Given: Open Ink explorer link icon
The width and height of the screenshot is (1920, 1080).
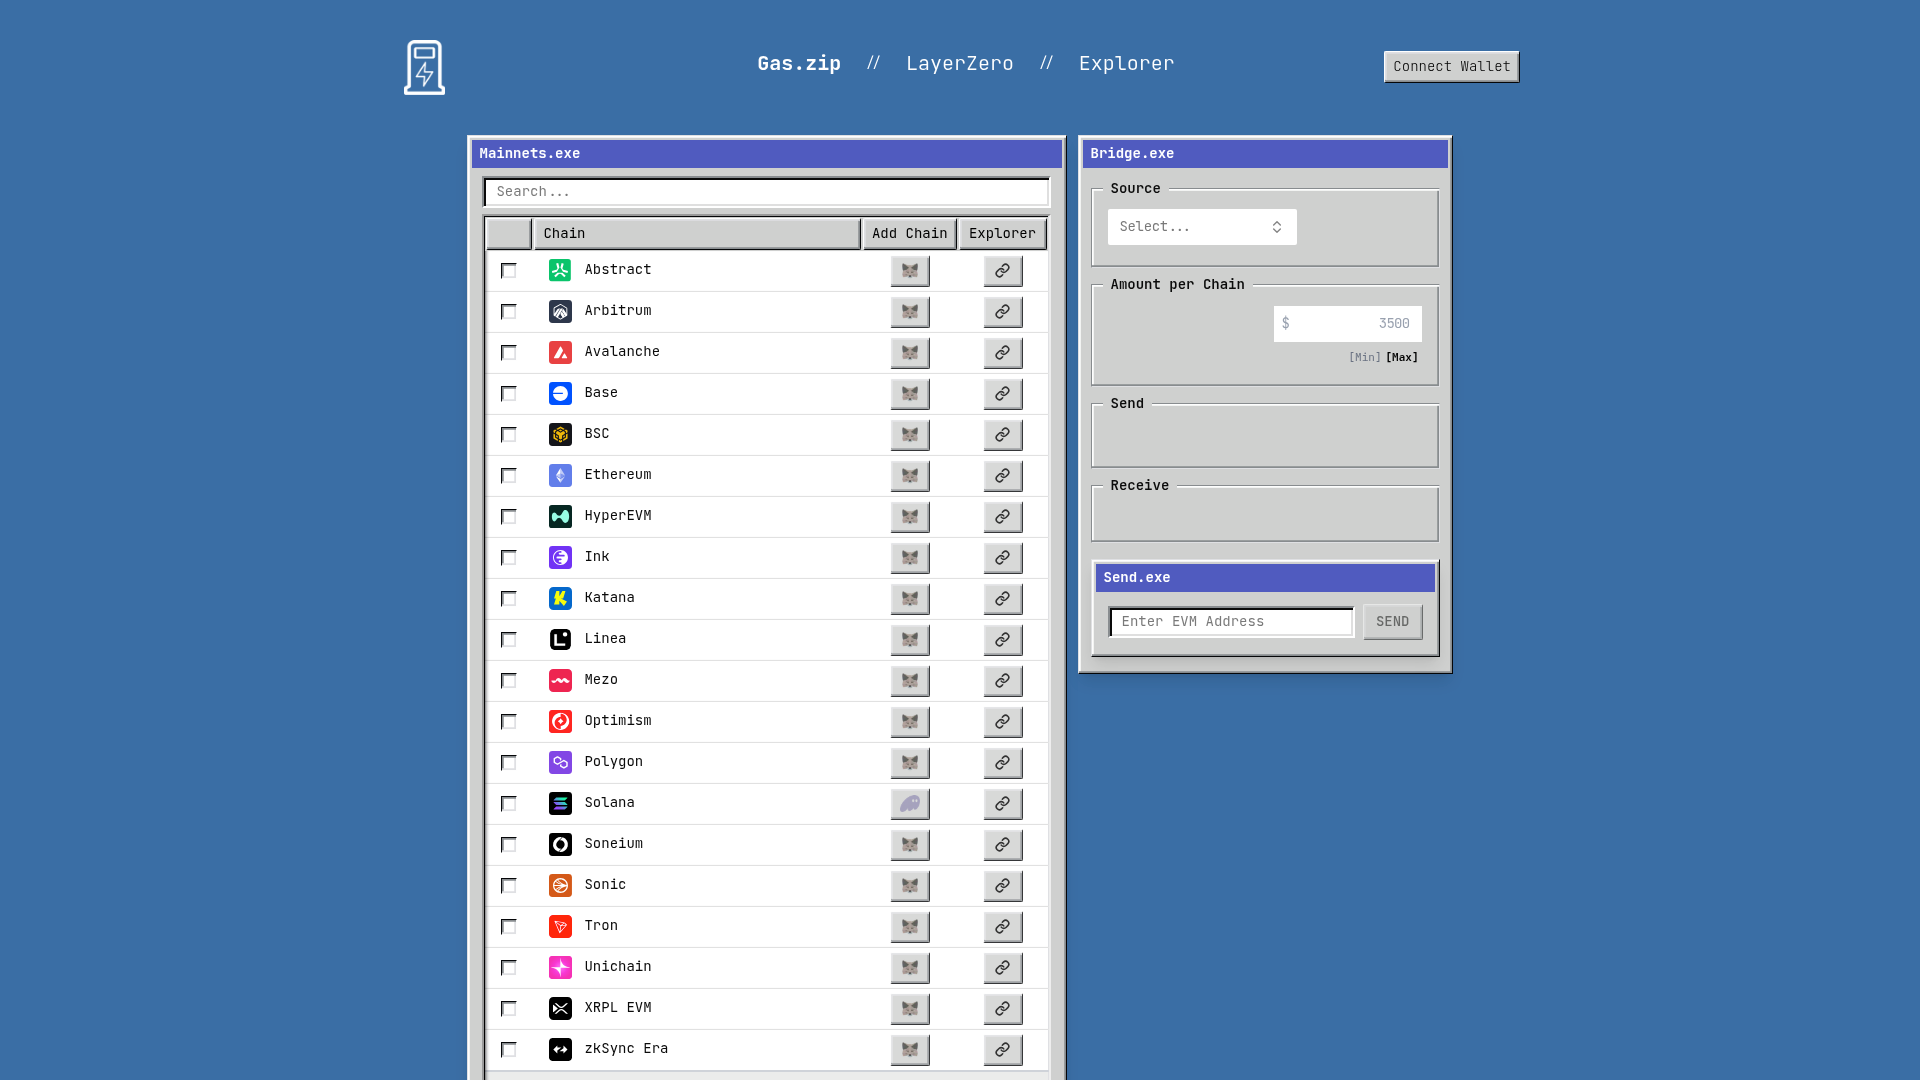Looking at the screenshot, I should [x=1003, y=558].
